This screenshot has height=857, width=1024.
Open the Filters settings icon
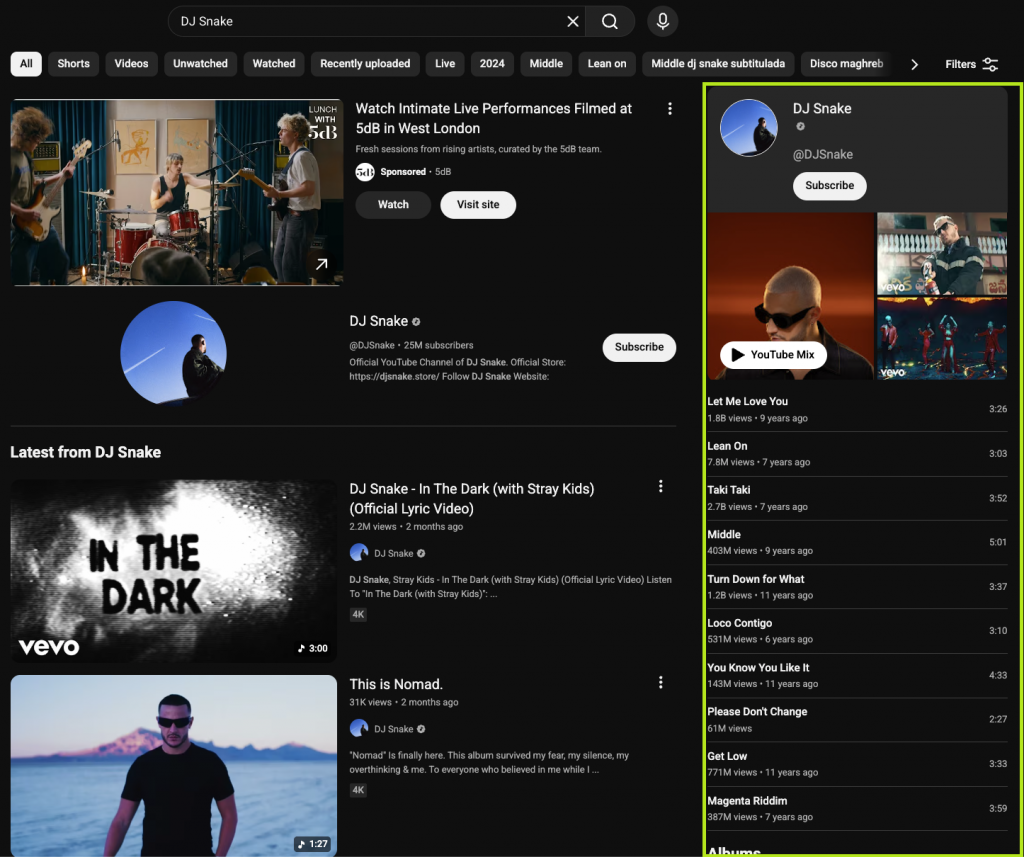pos(990,64)
